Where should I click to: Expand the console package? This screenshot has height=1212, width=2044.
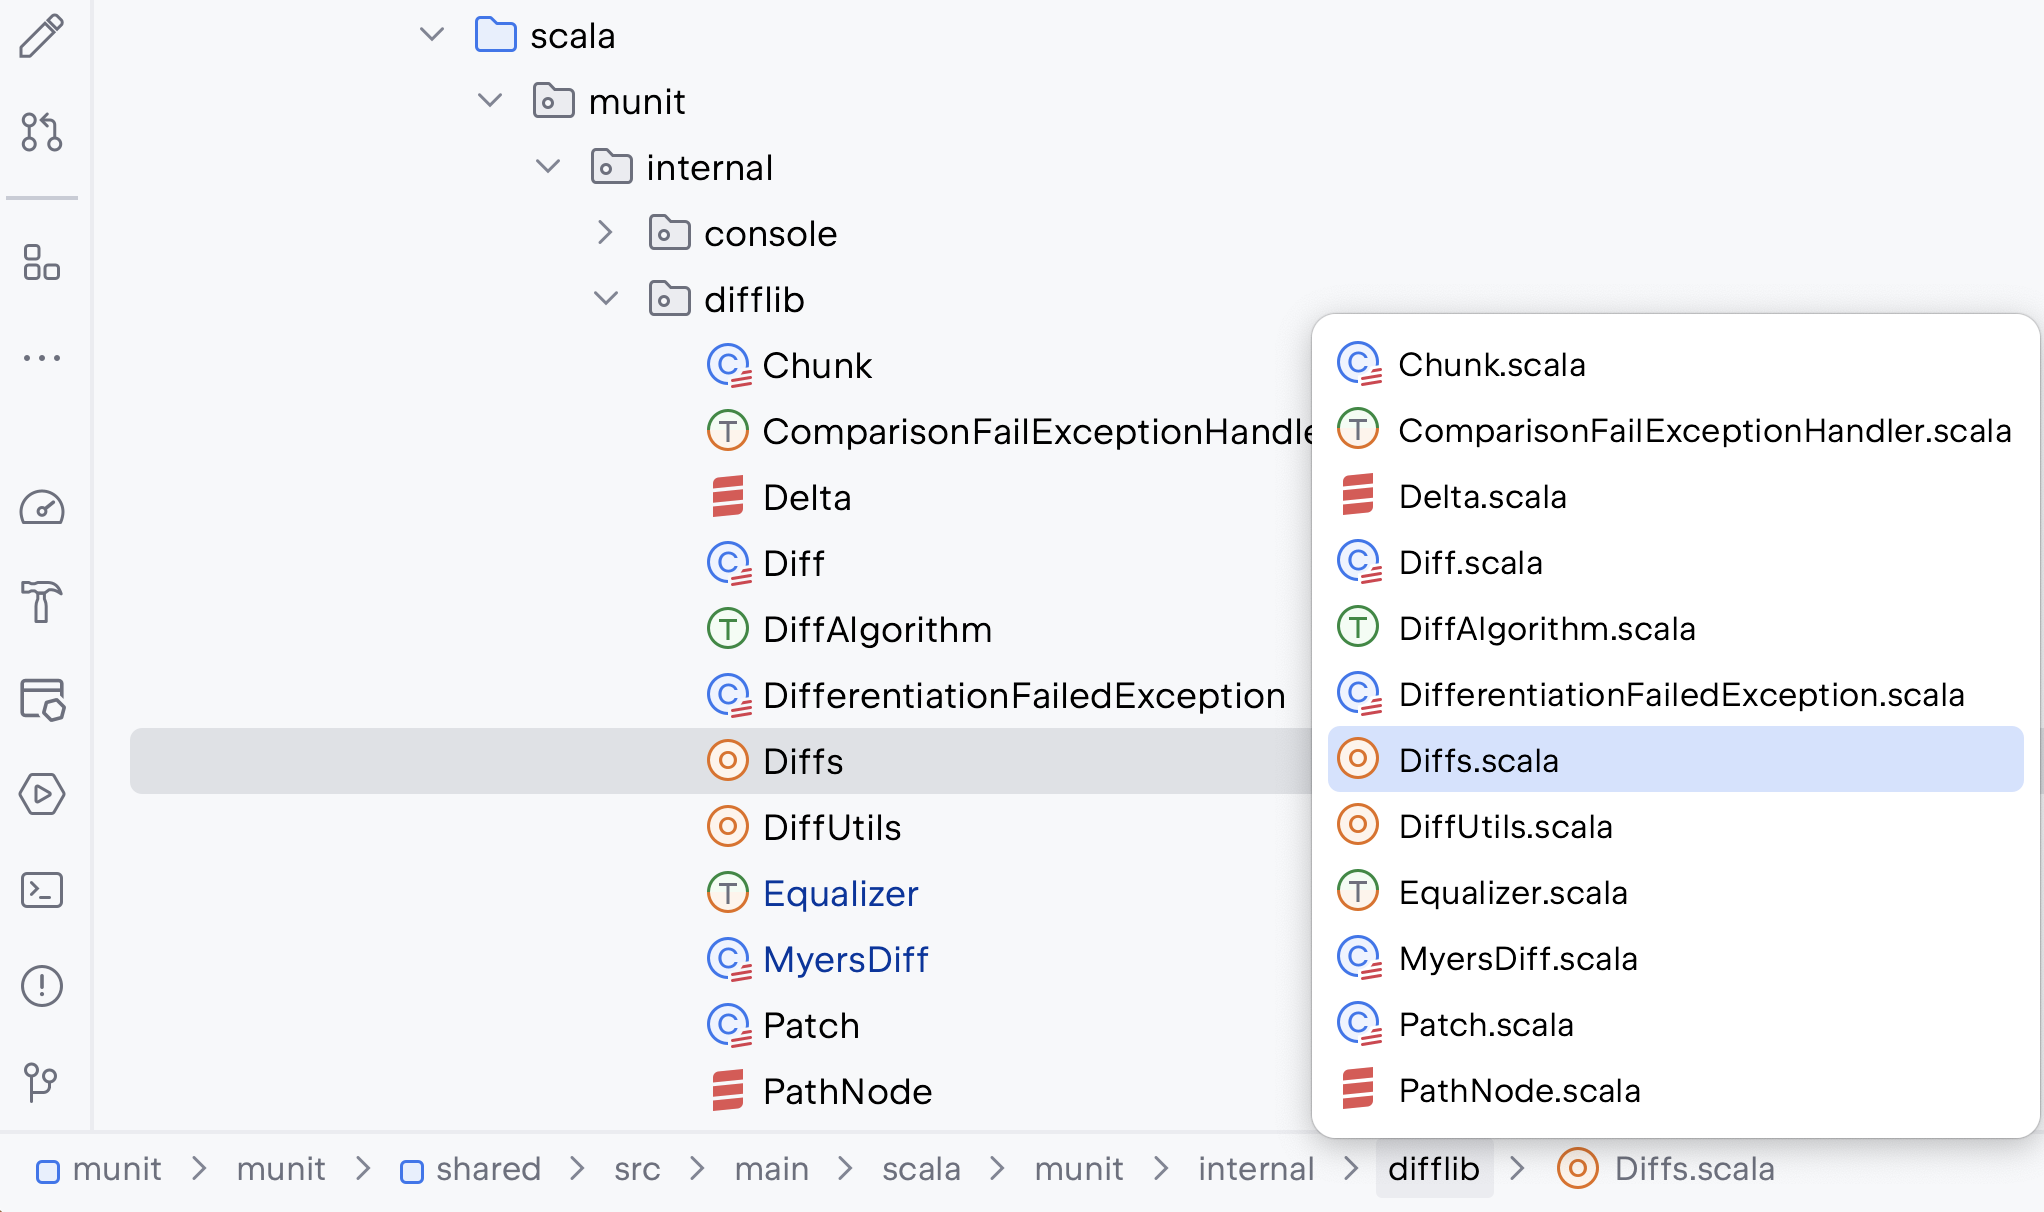click(605, 233)
